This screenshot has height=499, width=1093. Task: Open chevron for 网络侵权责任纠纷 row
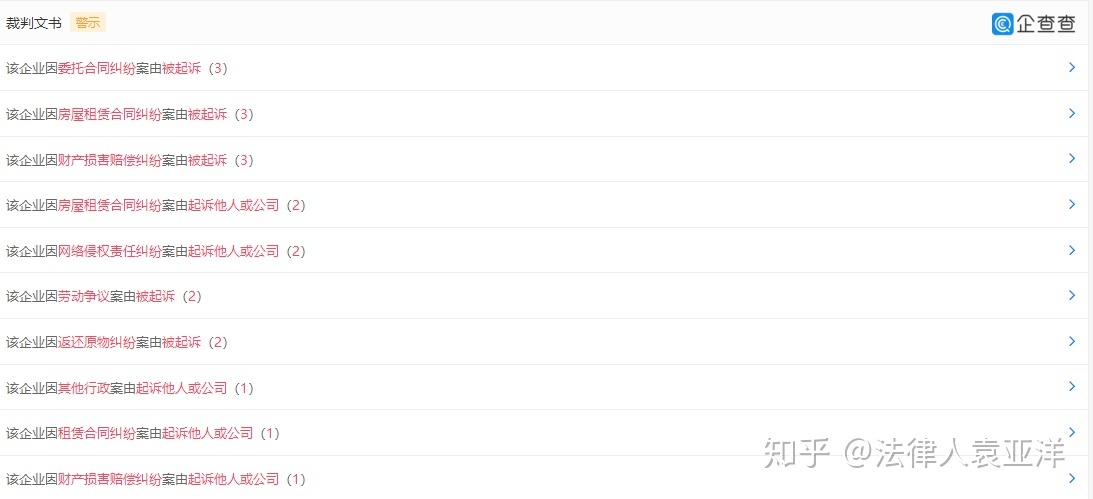(x=1072, y=250)
